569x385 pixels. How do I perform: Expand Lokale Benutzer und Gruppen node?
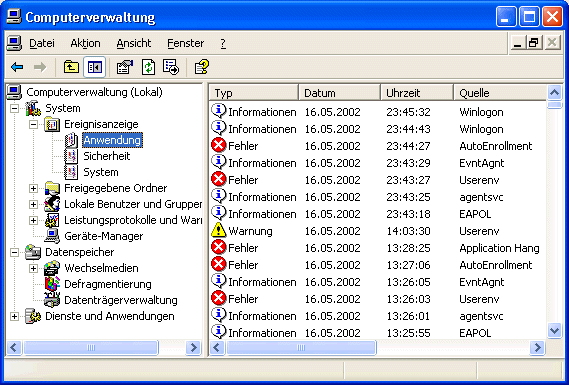coord(33,204)
